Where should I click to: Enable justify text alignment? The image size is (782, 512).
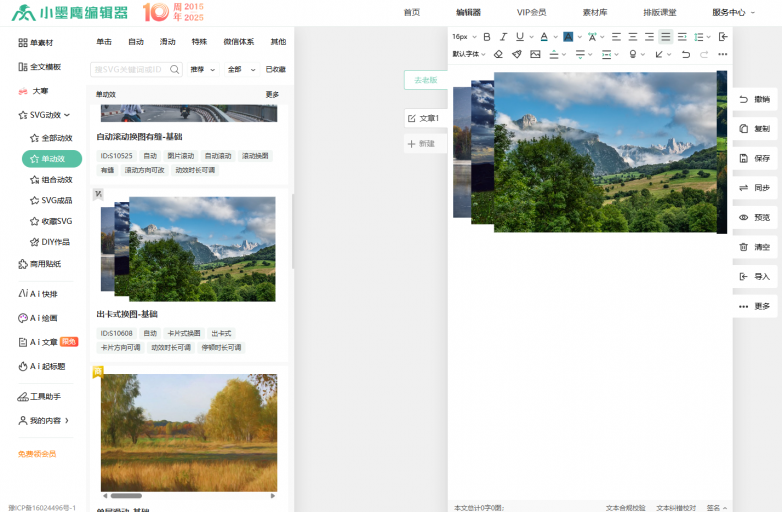[x=666, y=37]
